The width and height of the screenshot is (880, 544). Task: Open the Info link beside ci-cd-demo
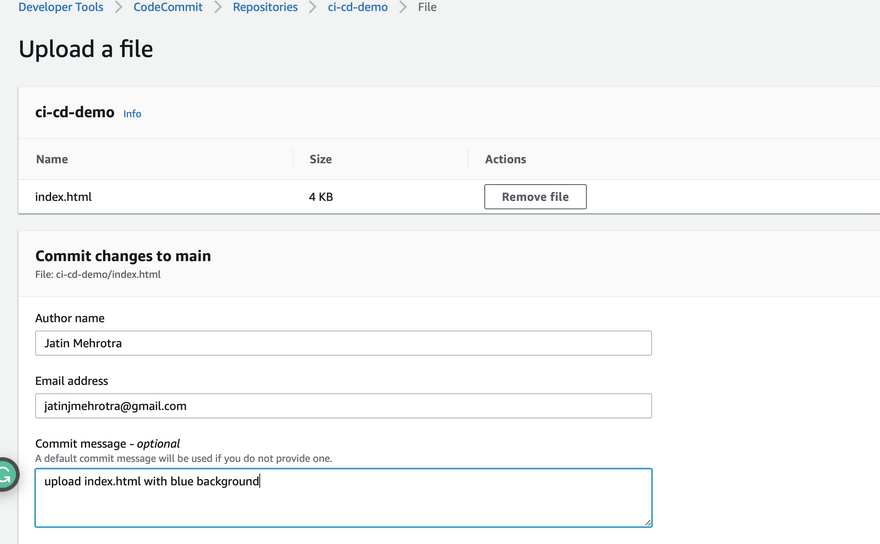132,114
